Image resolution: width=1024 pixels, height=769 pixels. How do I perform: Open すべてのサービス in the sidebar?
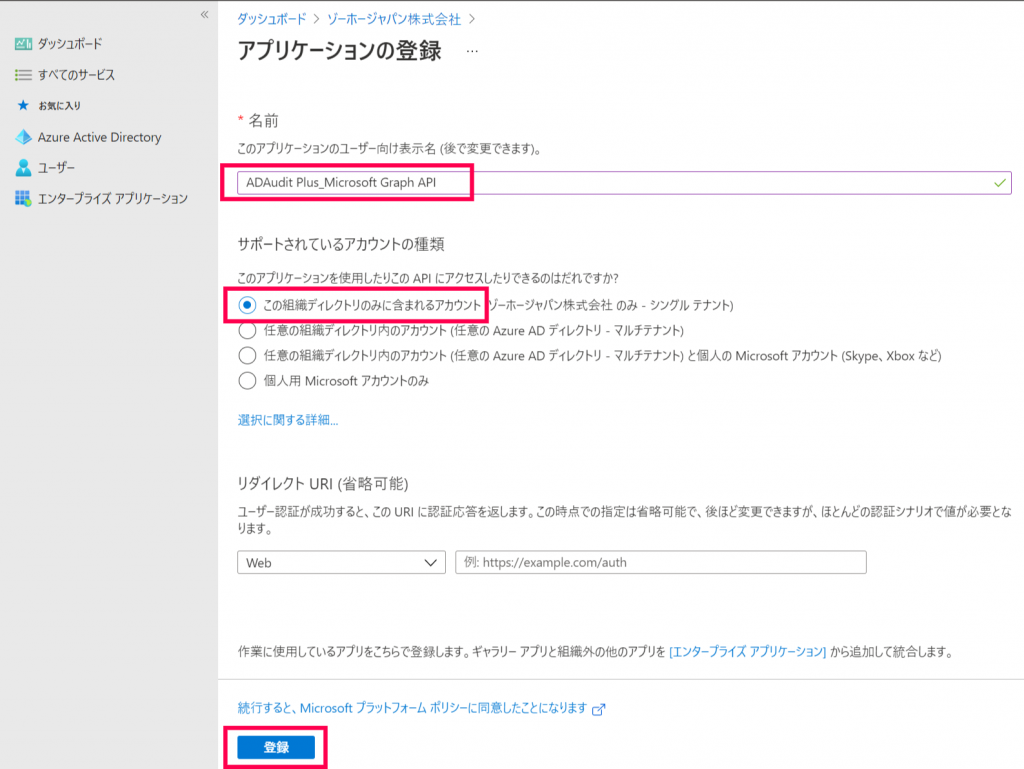(76, 75)
